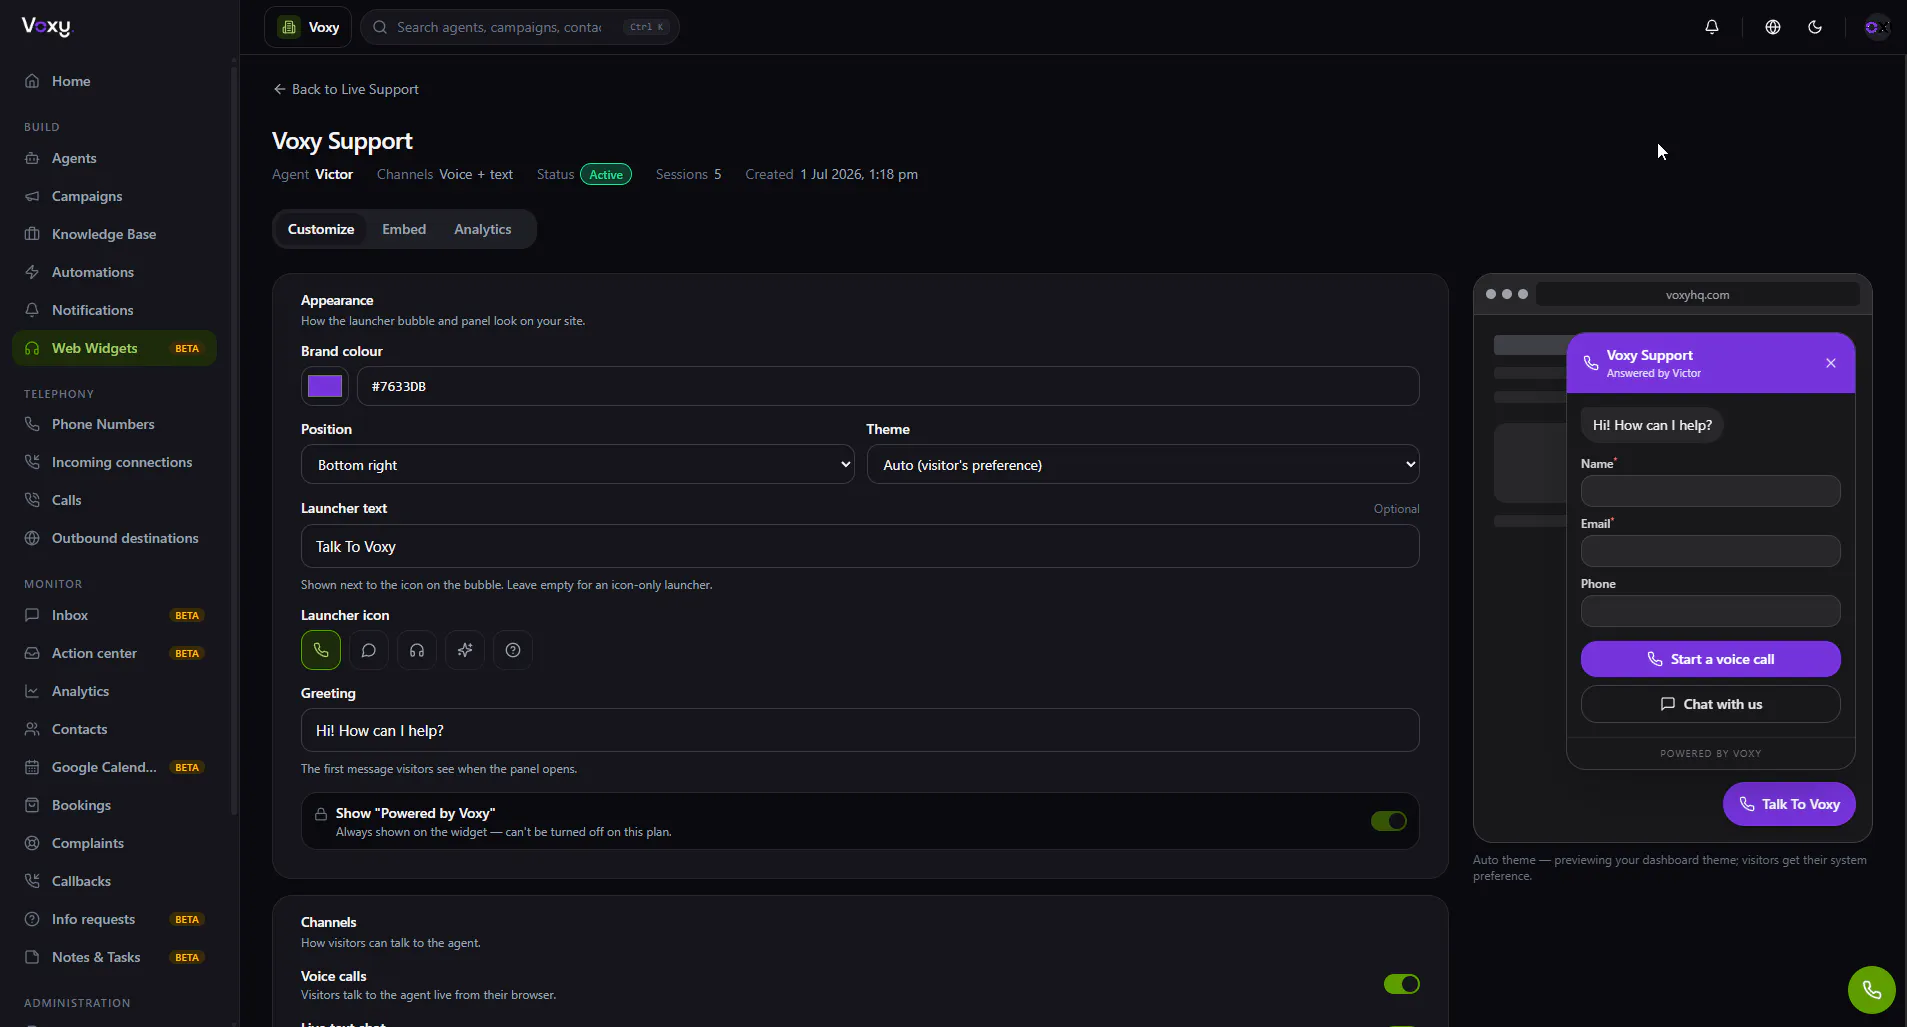Open Calls in sidebar

(x=114, y=500)
